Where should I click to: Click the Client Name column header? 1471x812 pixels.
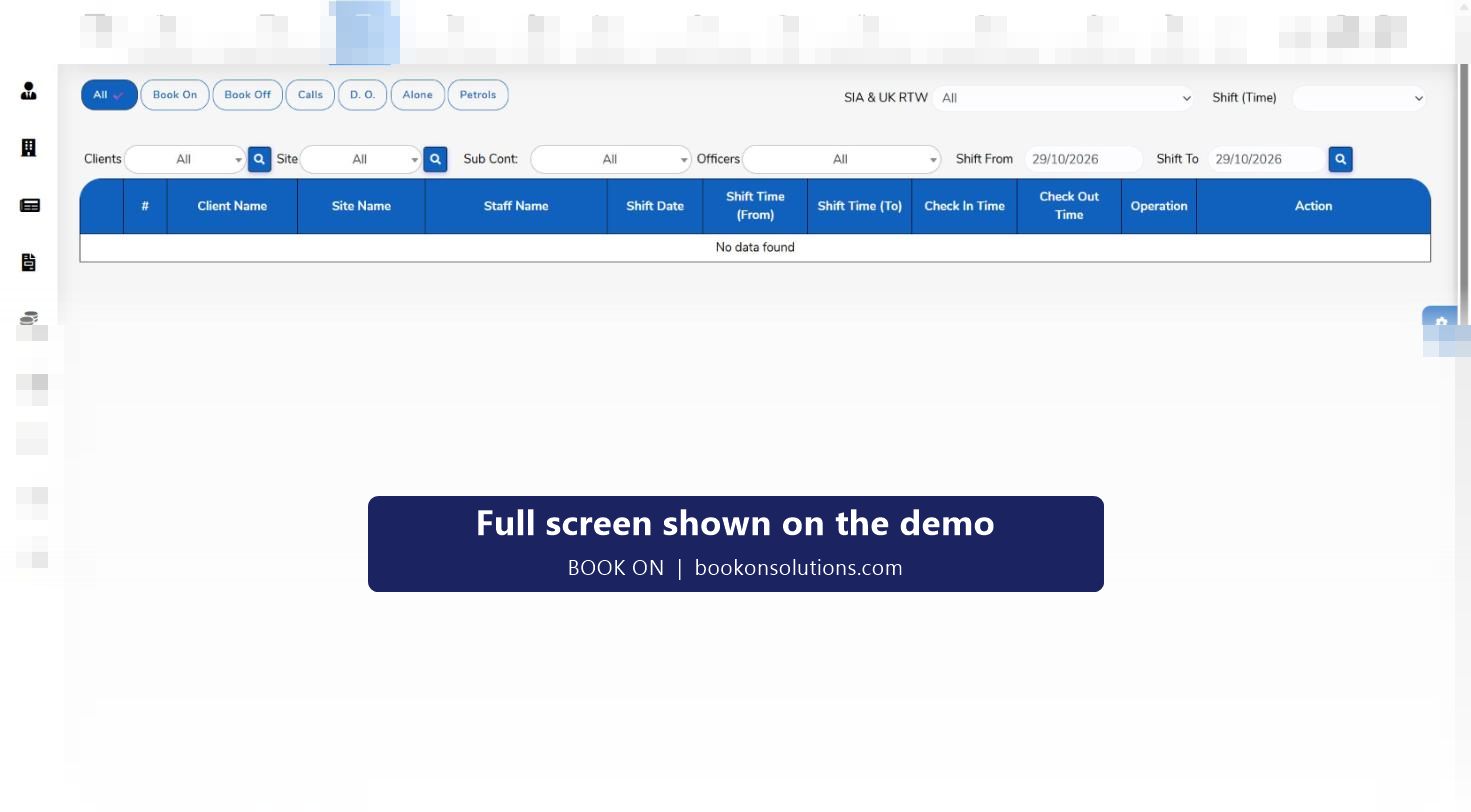tap(232, 206)
